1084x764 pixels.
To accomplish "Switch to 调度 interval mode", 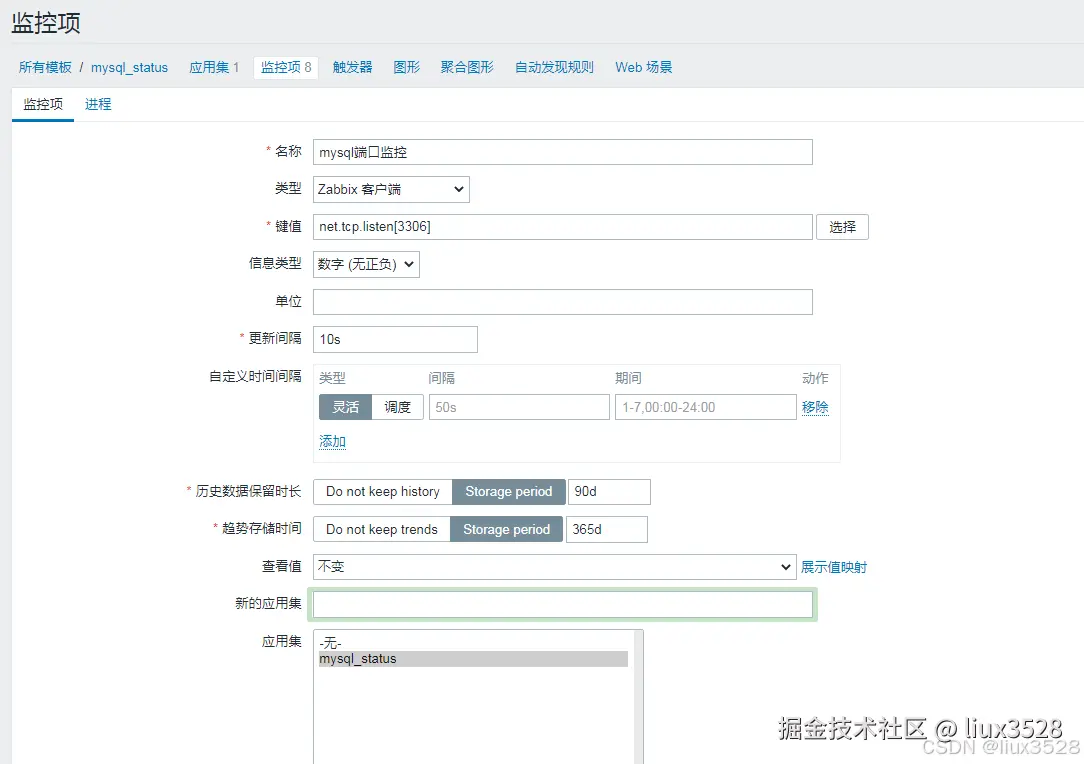I will 398,407.
